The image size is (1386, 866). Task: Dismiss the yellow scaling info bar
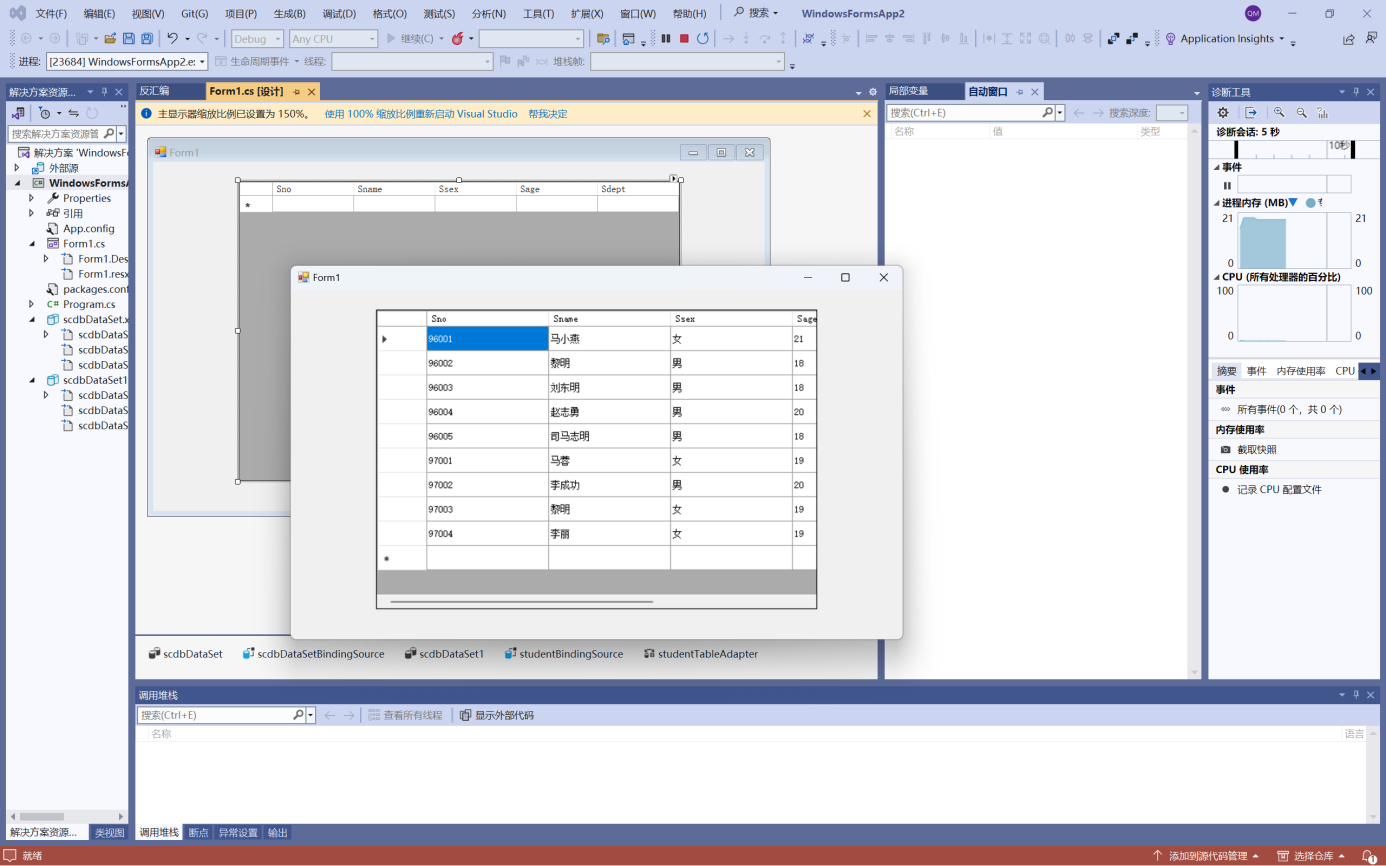867,114
